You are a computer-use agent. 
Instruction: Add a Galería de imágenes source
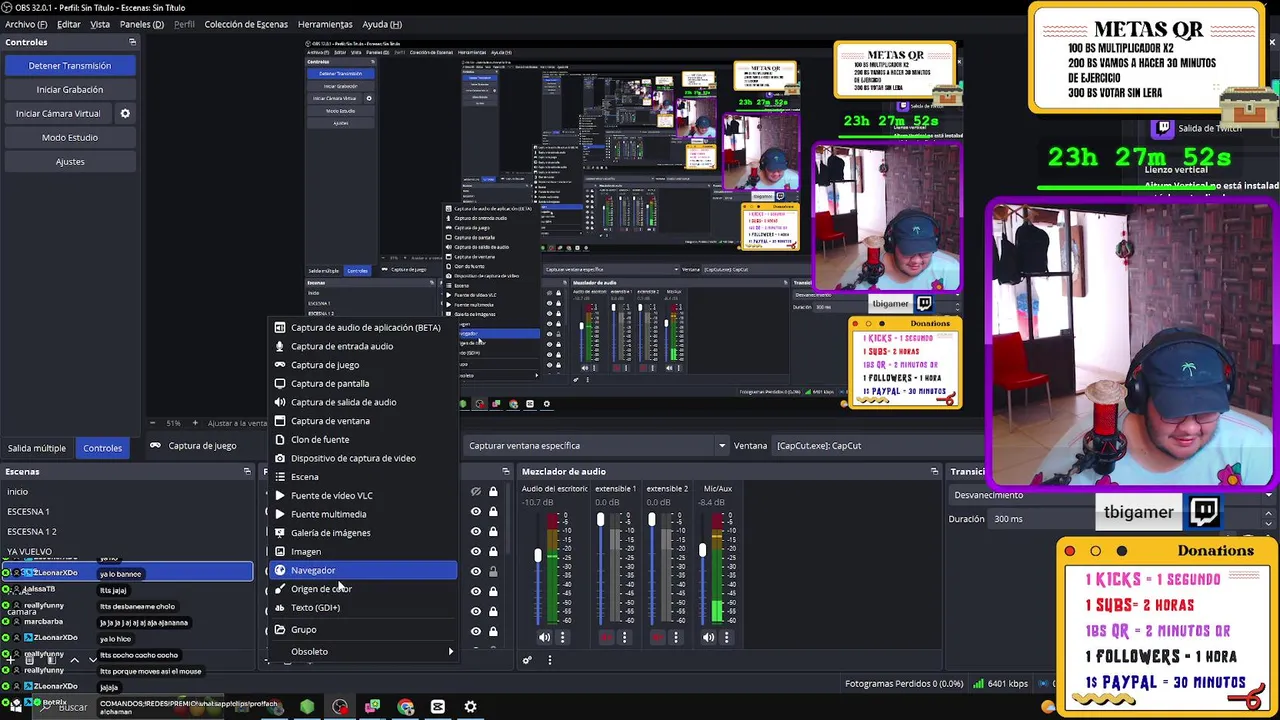(363, 533)
